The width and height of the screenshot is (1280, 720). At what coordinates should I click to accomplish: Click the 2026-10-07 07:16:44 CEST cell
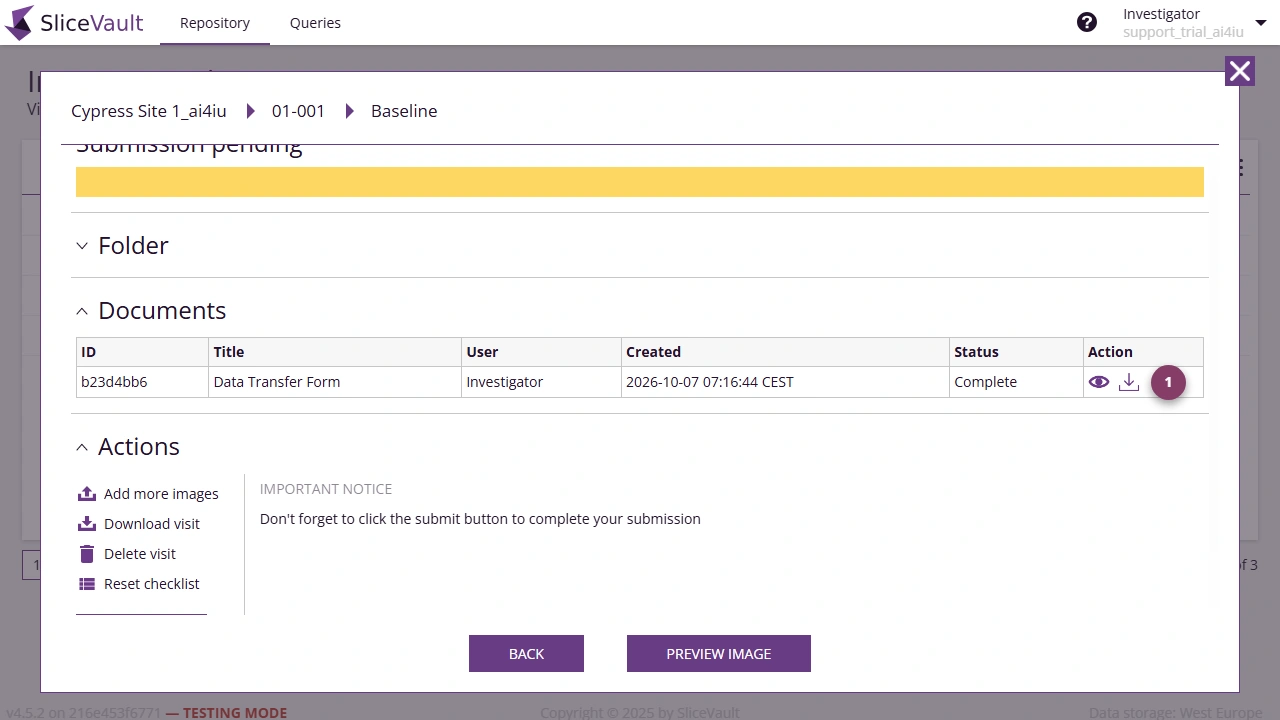click(785, 382)
